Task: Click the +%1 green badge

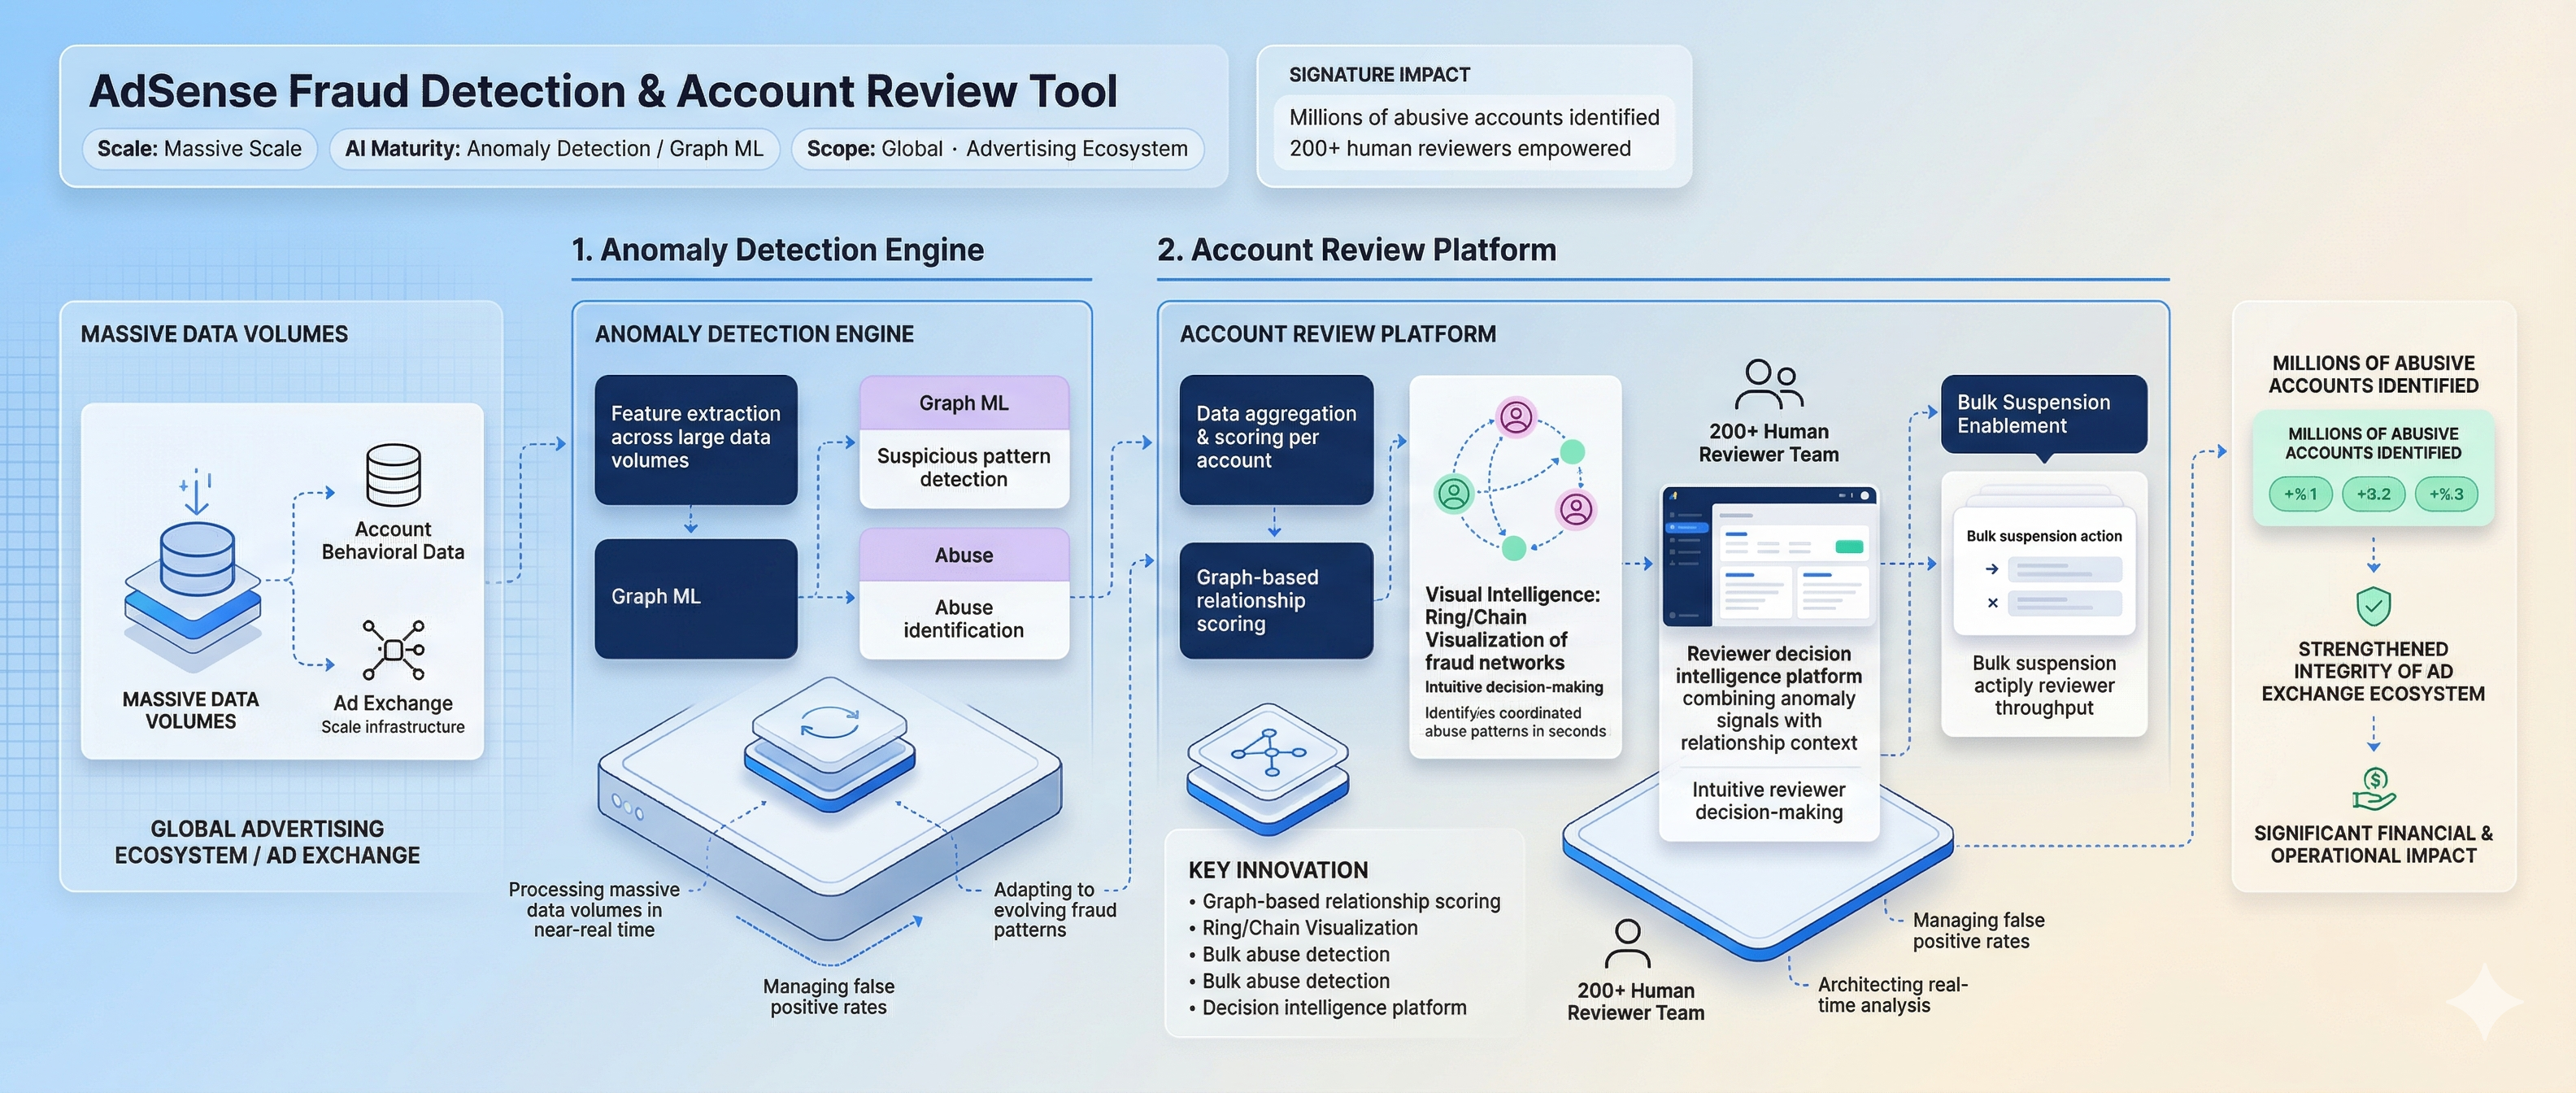Action: tap(2300, 494)
